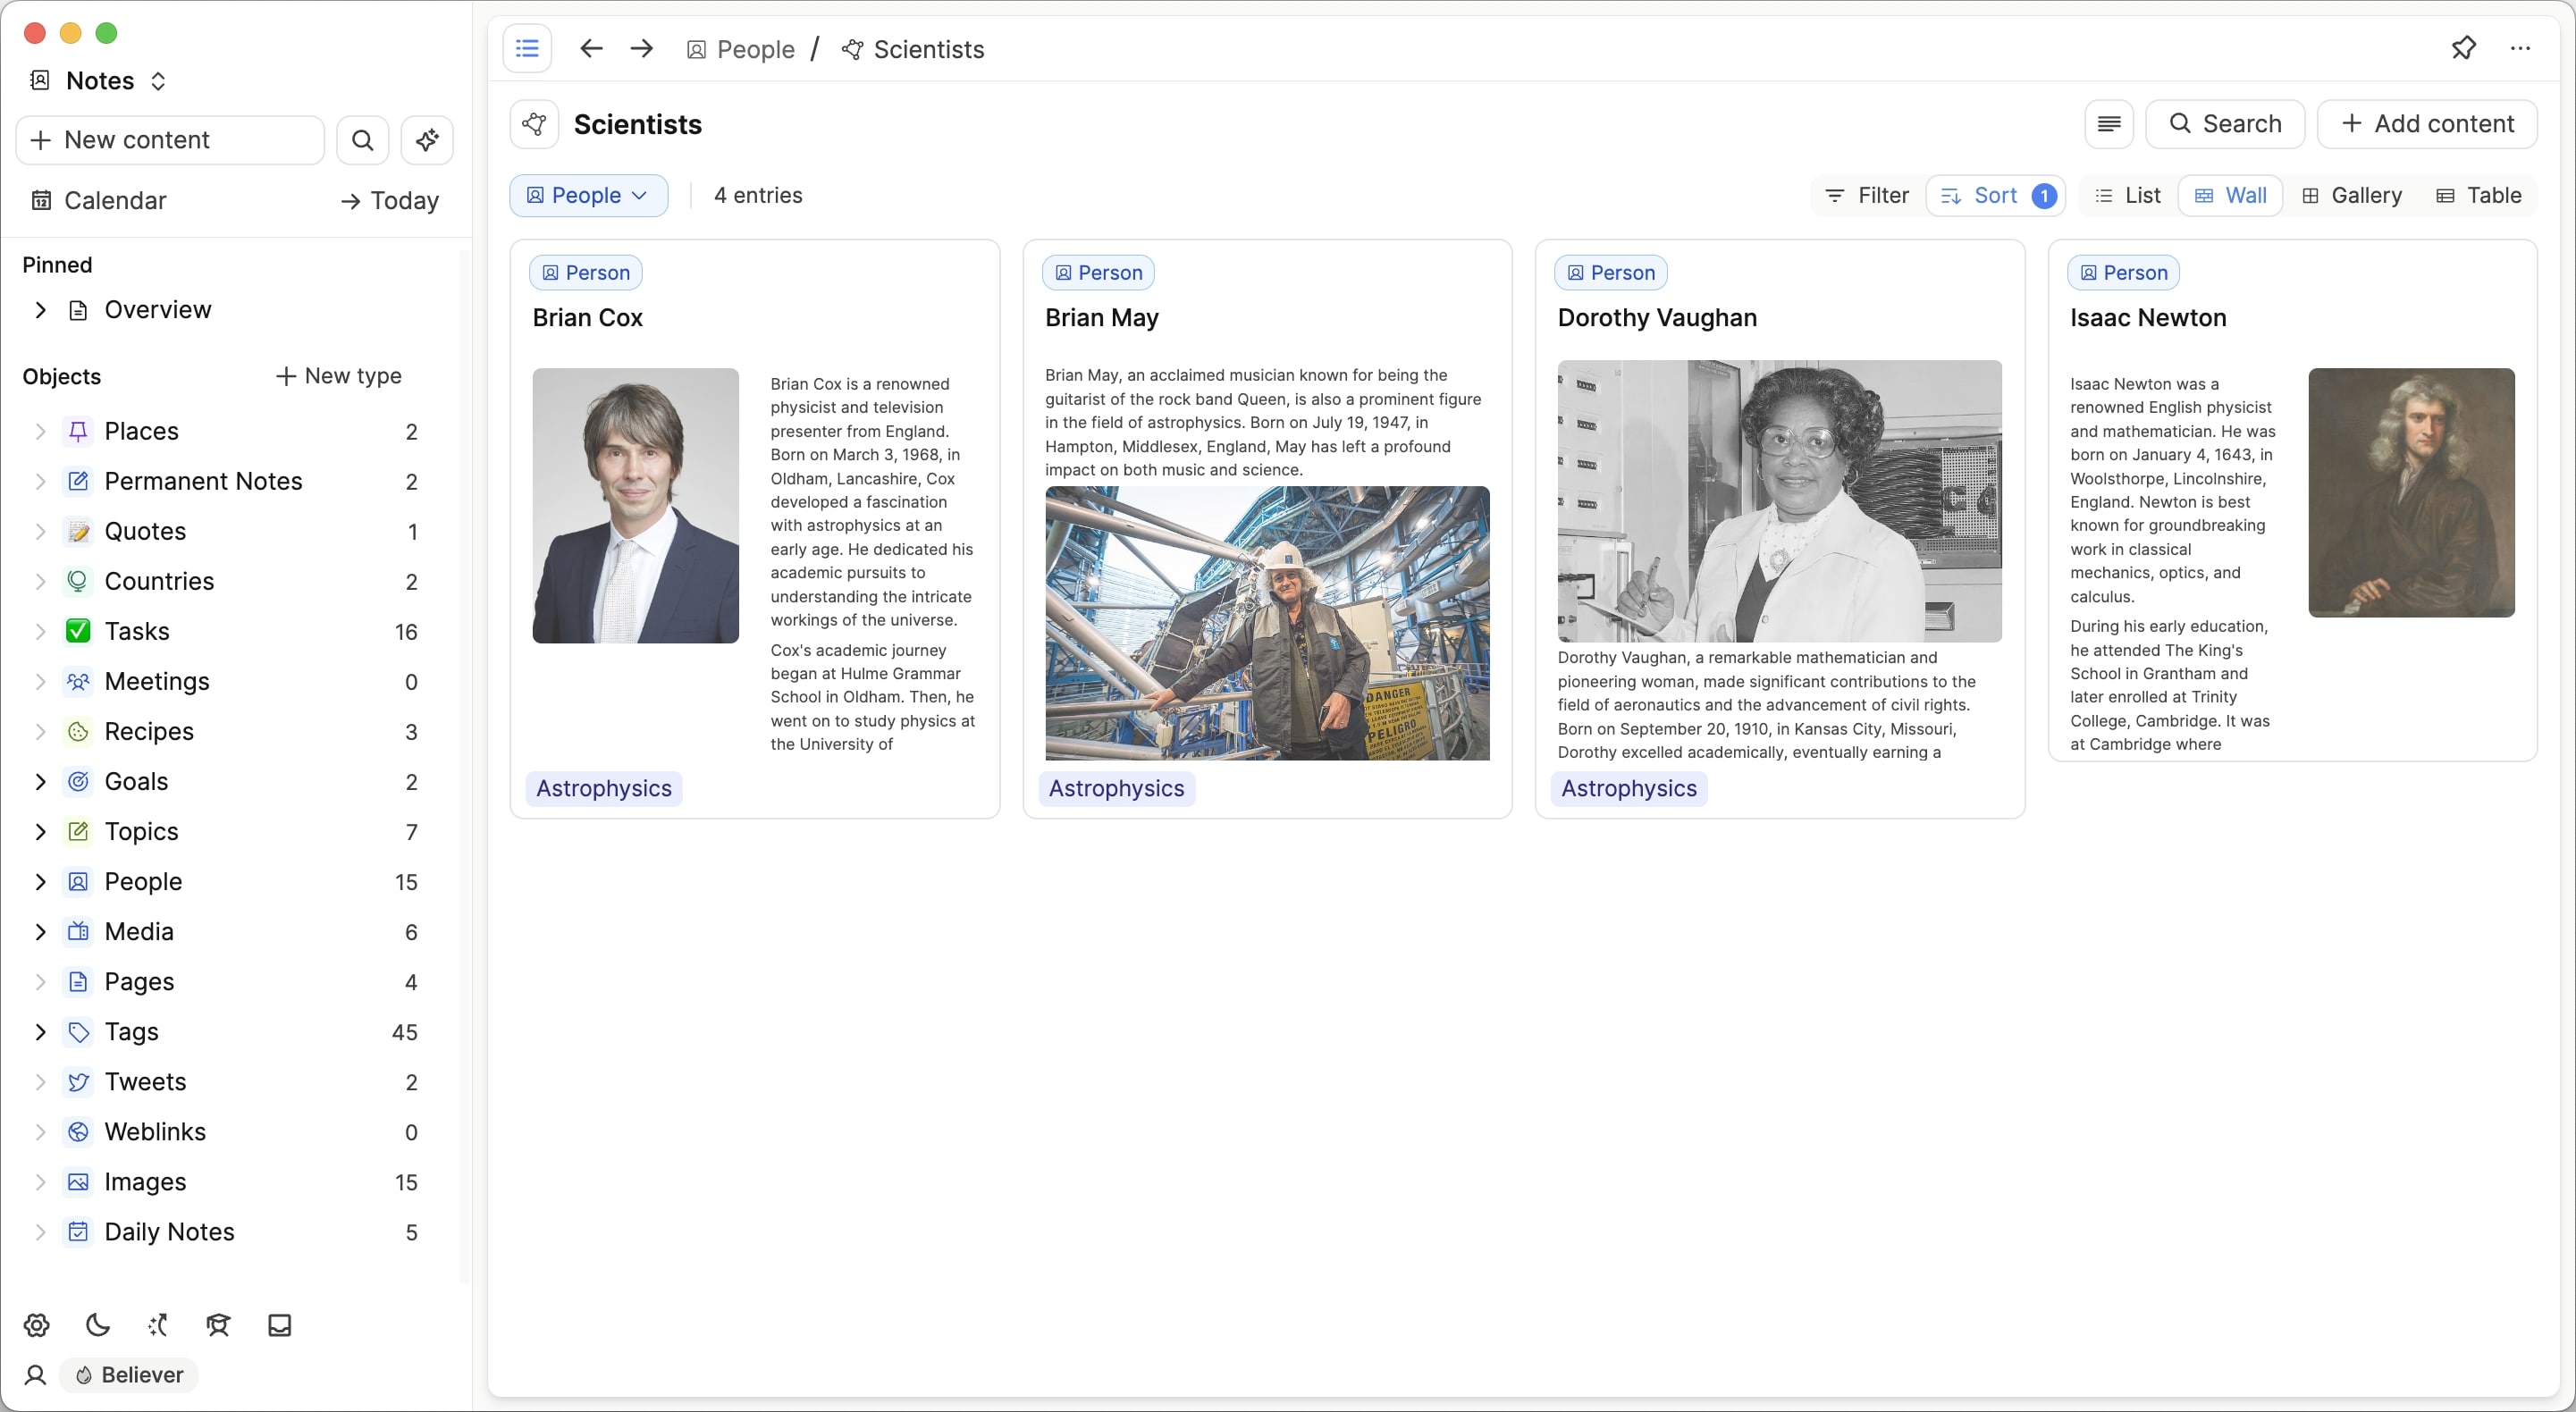Viewport: 2576px width, 1412px height.
Task: Open sidebar search magnifier icon
Action: tap(363, 140)
